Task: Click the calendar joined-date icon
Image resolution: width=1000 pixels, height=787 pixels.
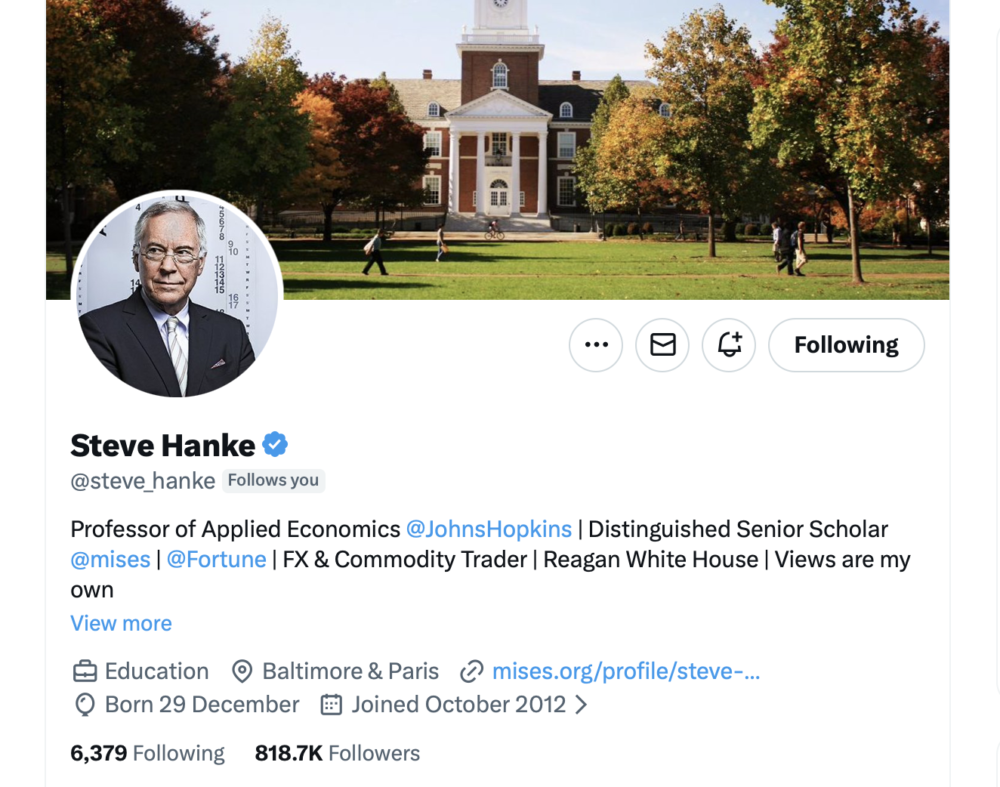Action: point(331,705)
